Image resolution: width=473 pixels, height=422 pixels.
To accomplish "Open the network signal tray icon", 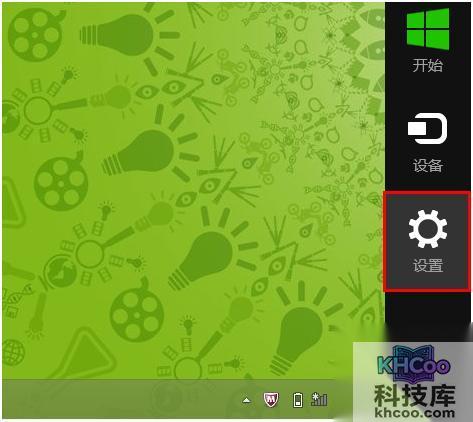I will (x=319, y=399).
